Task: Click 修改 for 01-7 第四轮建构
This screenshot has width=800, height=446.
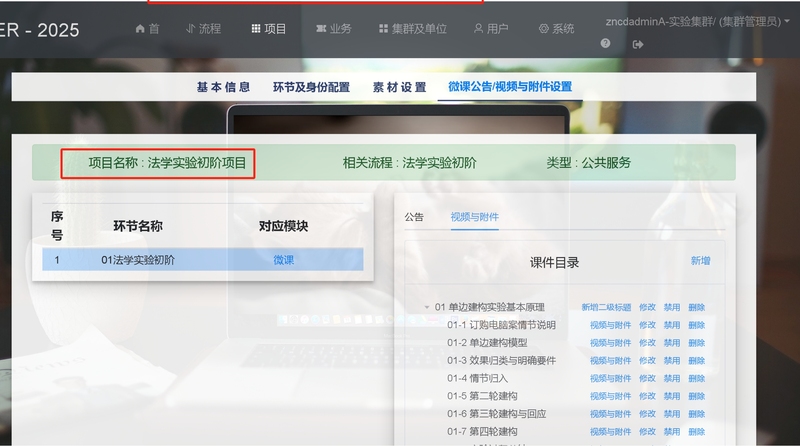Action: click(647, 432)
